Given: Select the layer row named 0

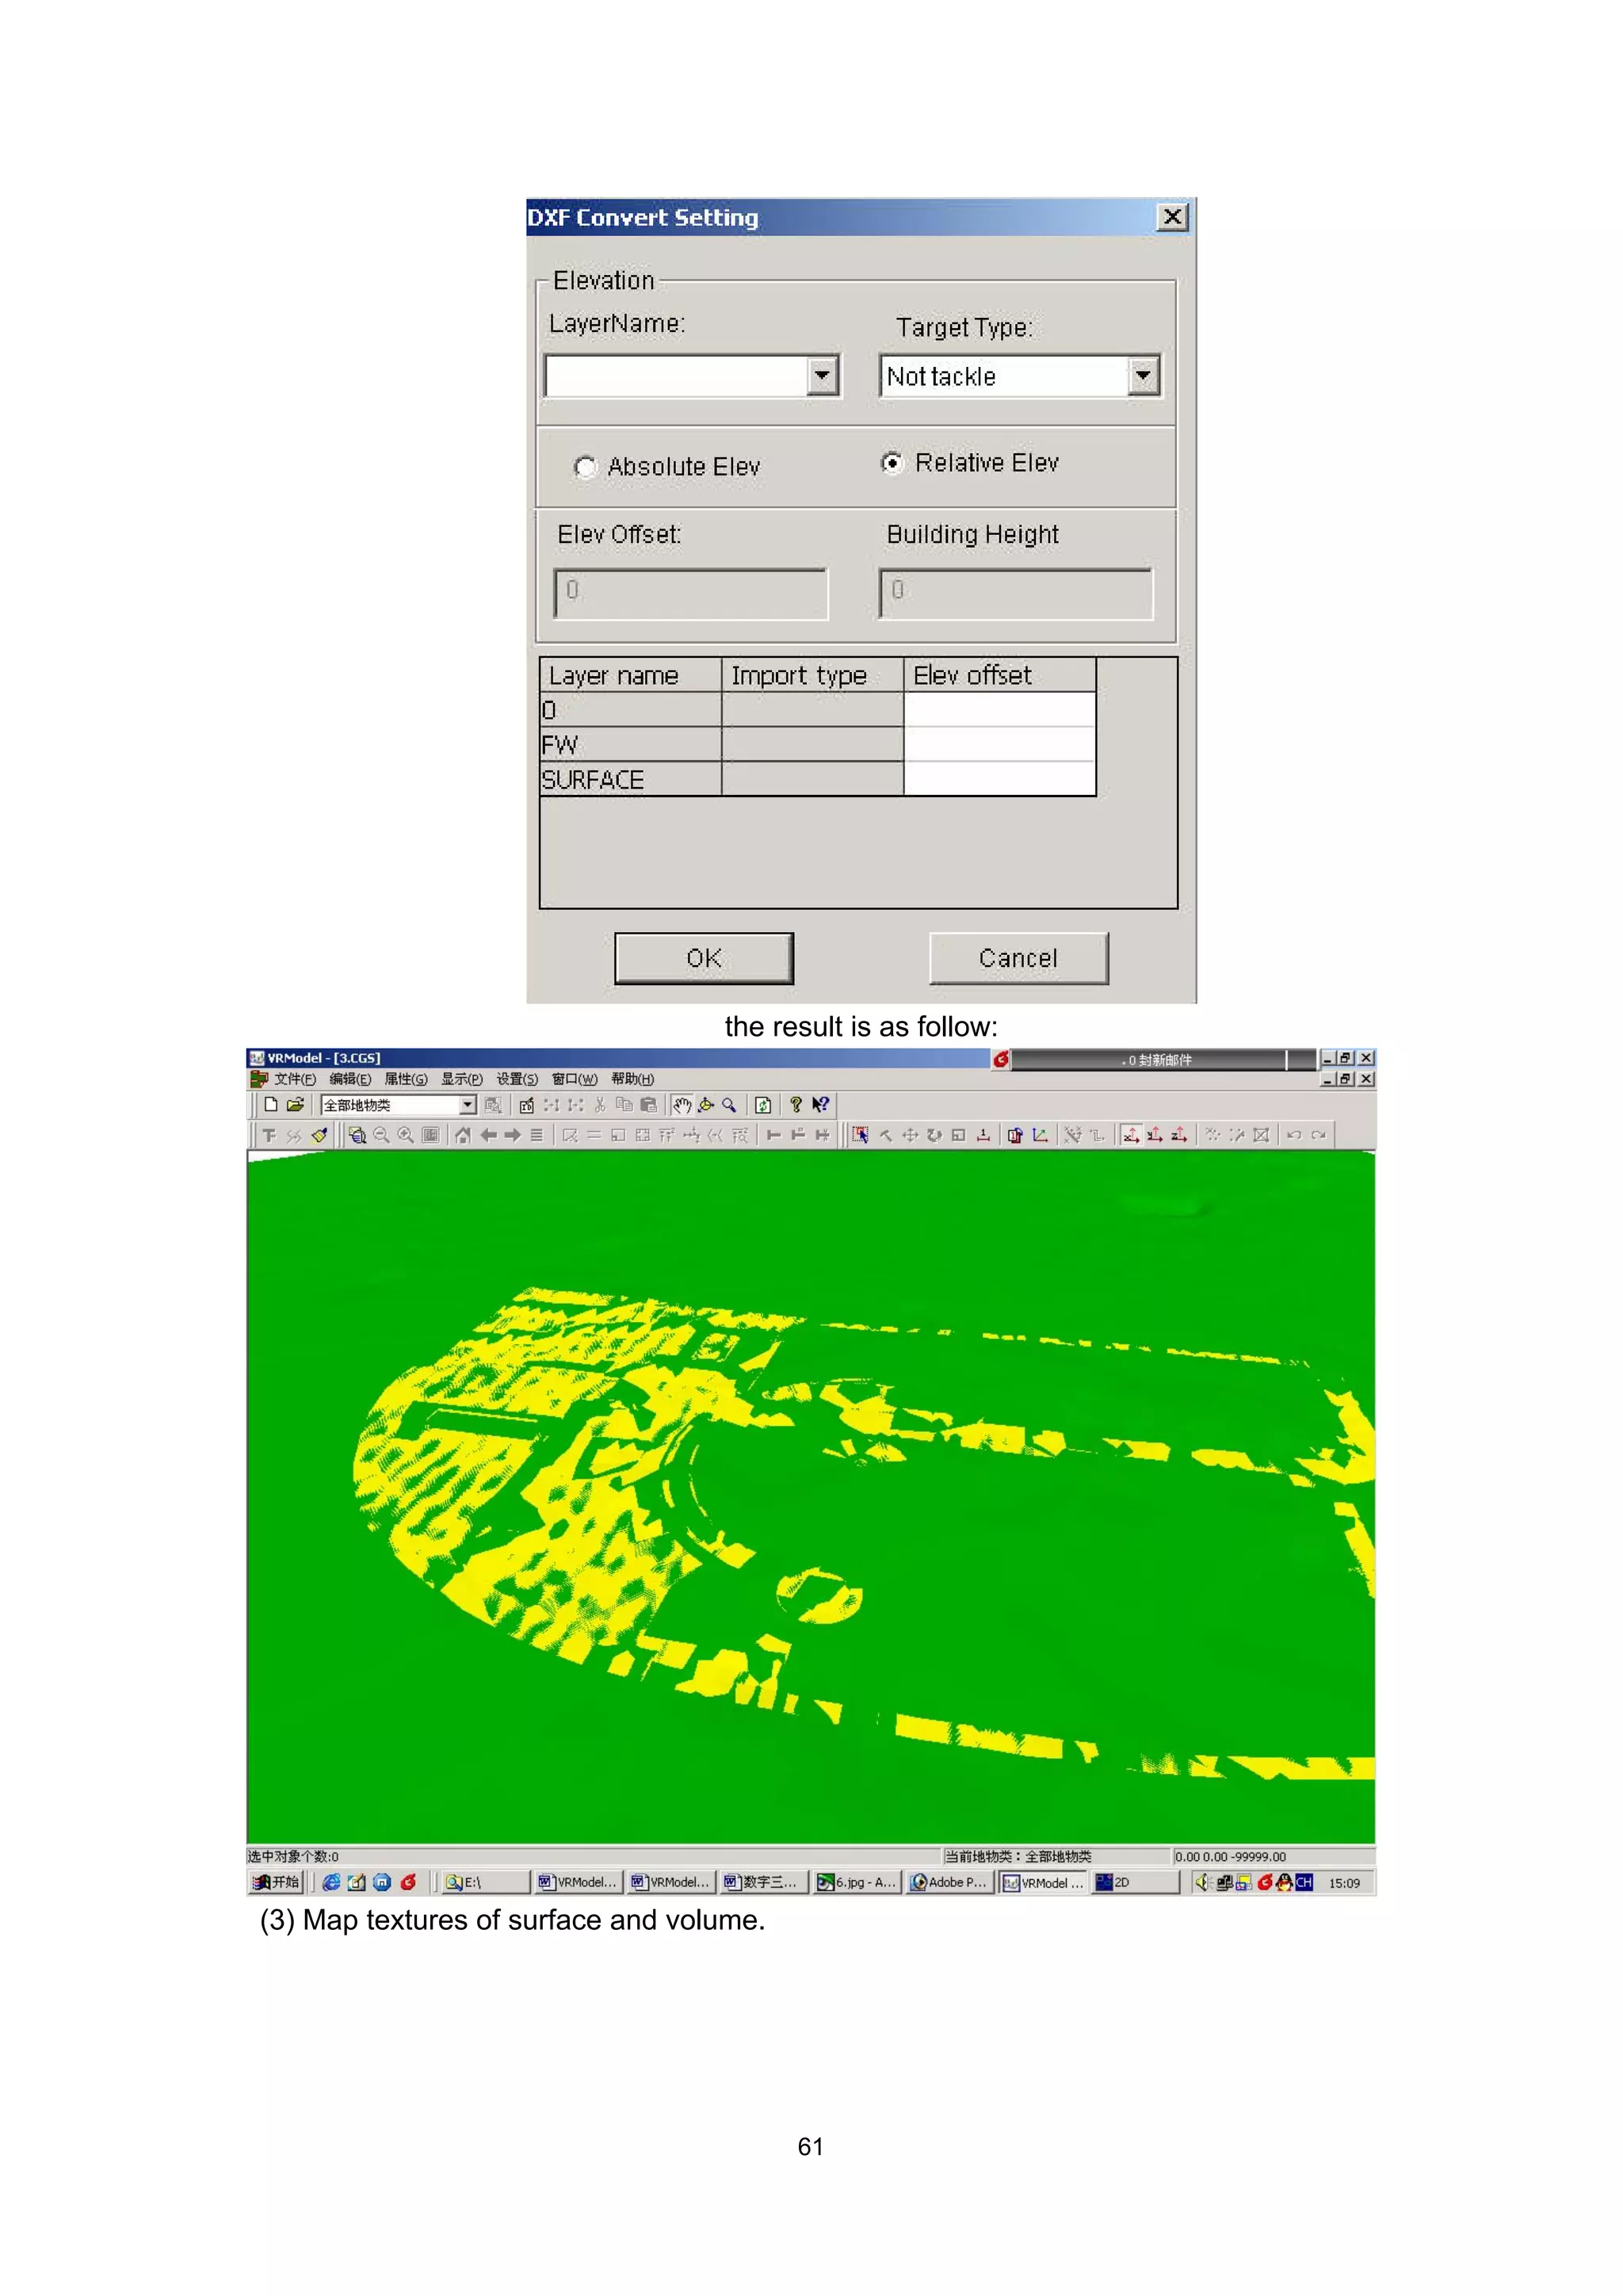Looking at the screenshot, I should click(x=817, y=710).
